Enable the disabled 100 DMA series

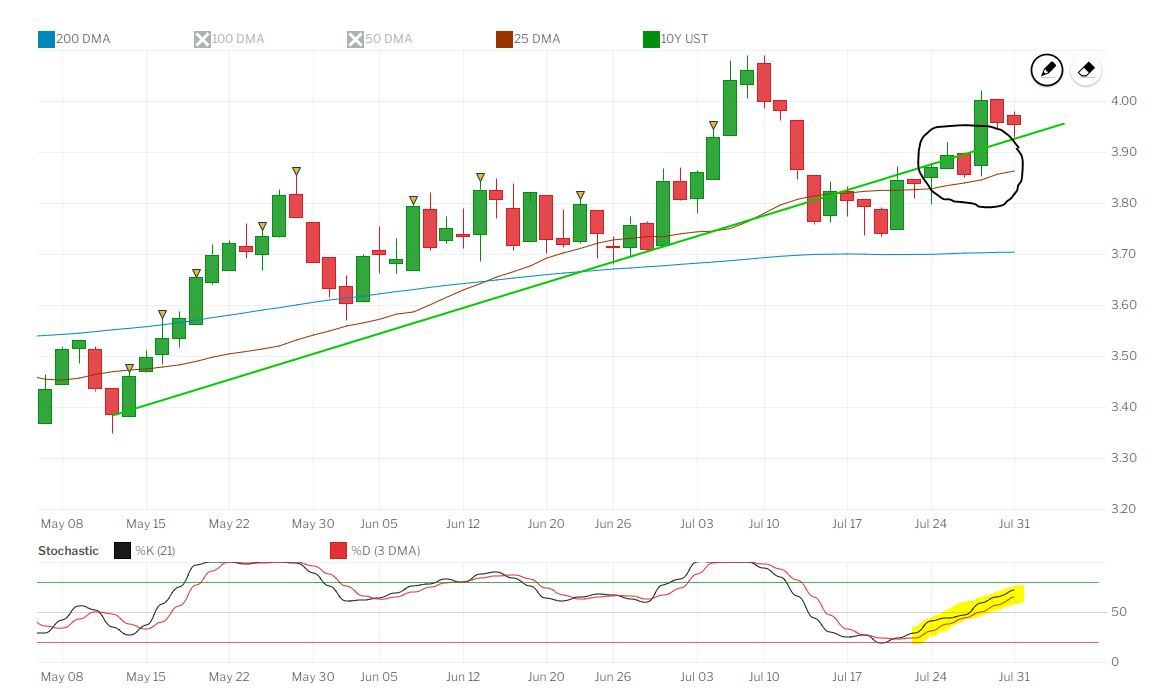pyautogui.click(x=229, y=39)
